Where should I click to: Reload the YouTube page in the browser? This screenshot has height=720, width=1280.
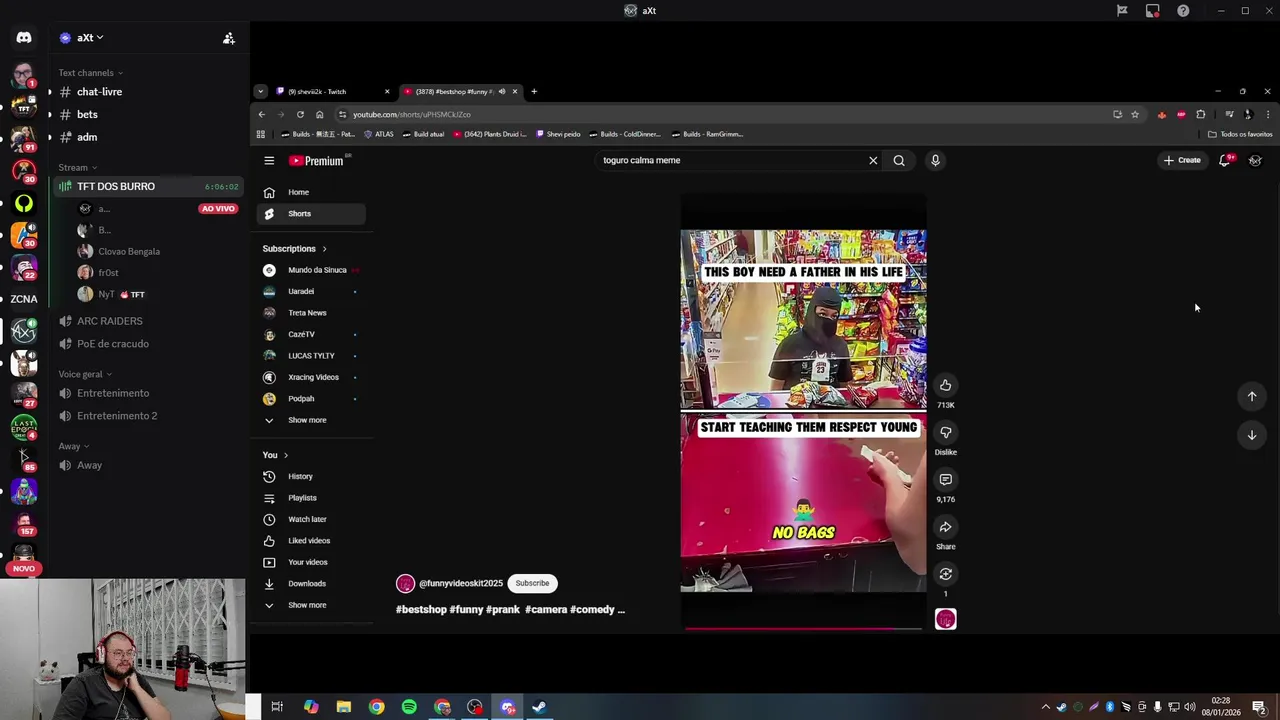[x=300, y=114]
